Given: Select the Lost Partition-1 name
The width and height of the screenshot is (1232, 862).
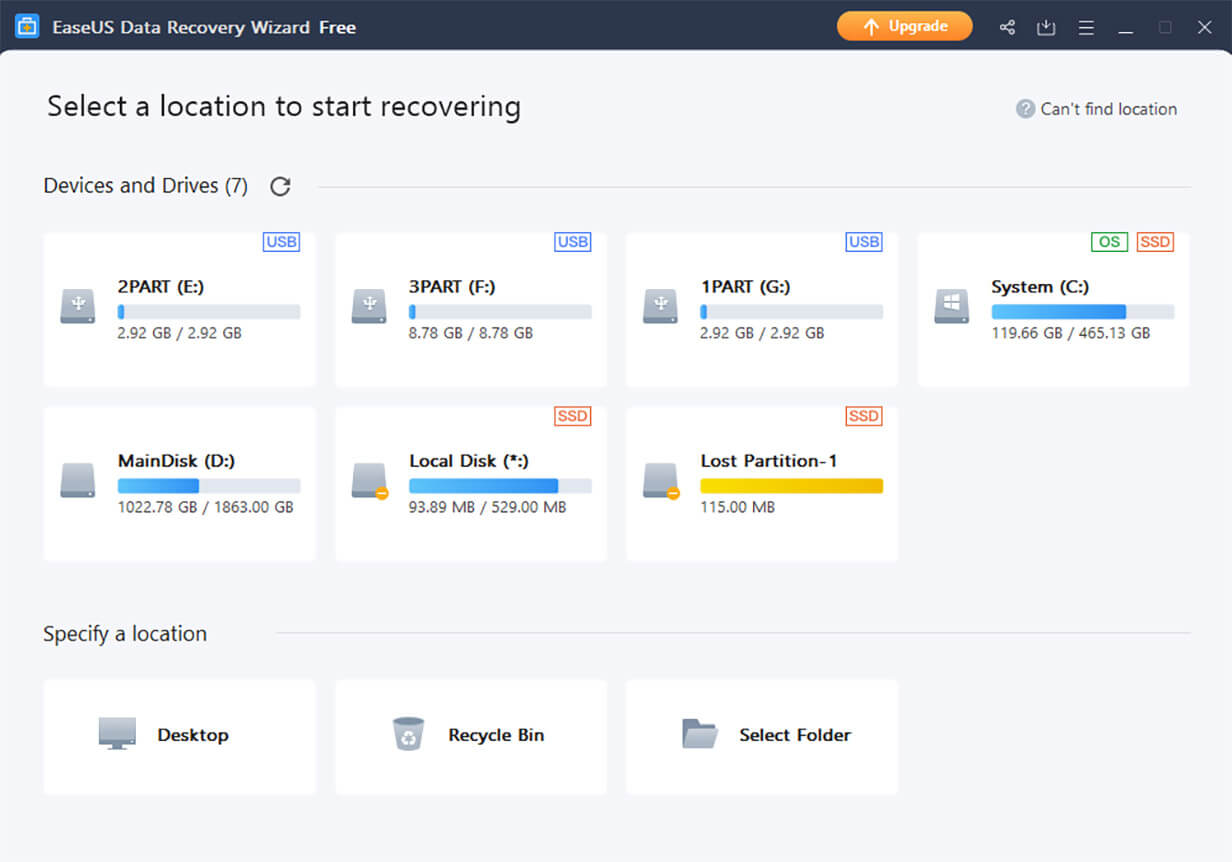Looking at the screenshot, I should (x=769, y=461).
